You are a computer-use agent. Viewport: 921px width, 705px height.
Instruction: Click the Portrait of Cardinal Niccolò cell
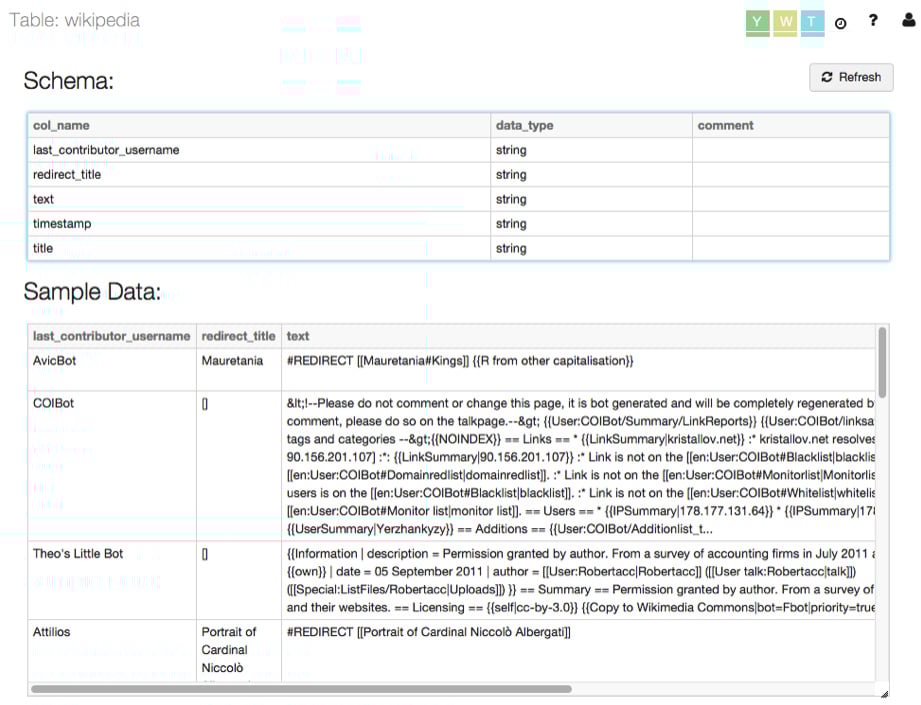pos(239,650)
